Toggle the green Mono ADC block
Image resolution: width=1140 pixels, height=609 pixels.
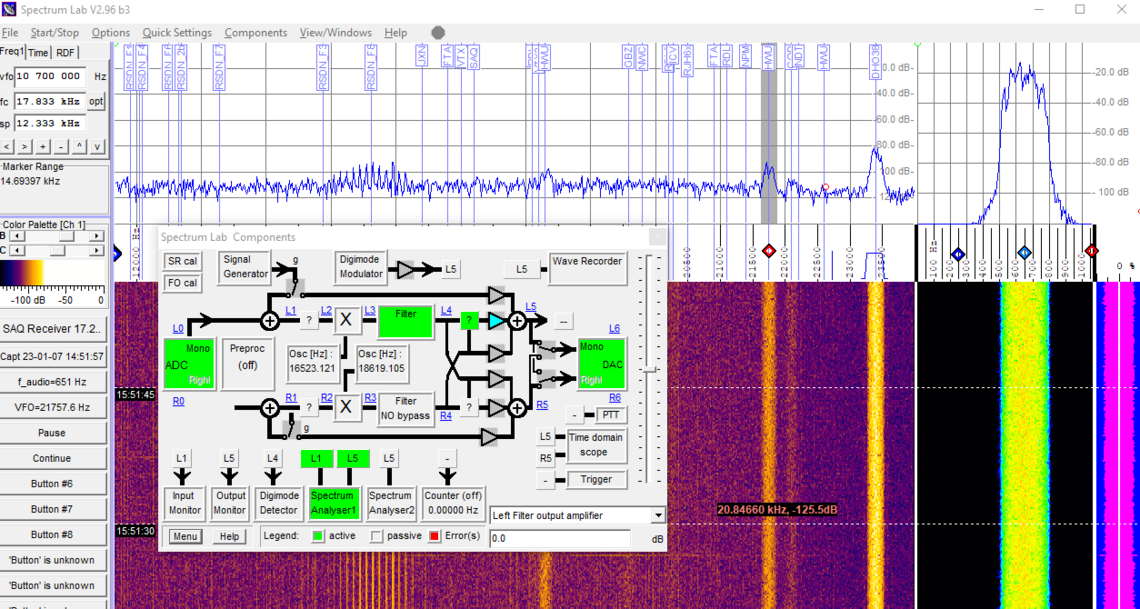point(189,363)
